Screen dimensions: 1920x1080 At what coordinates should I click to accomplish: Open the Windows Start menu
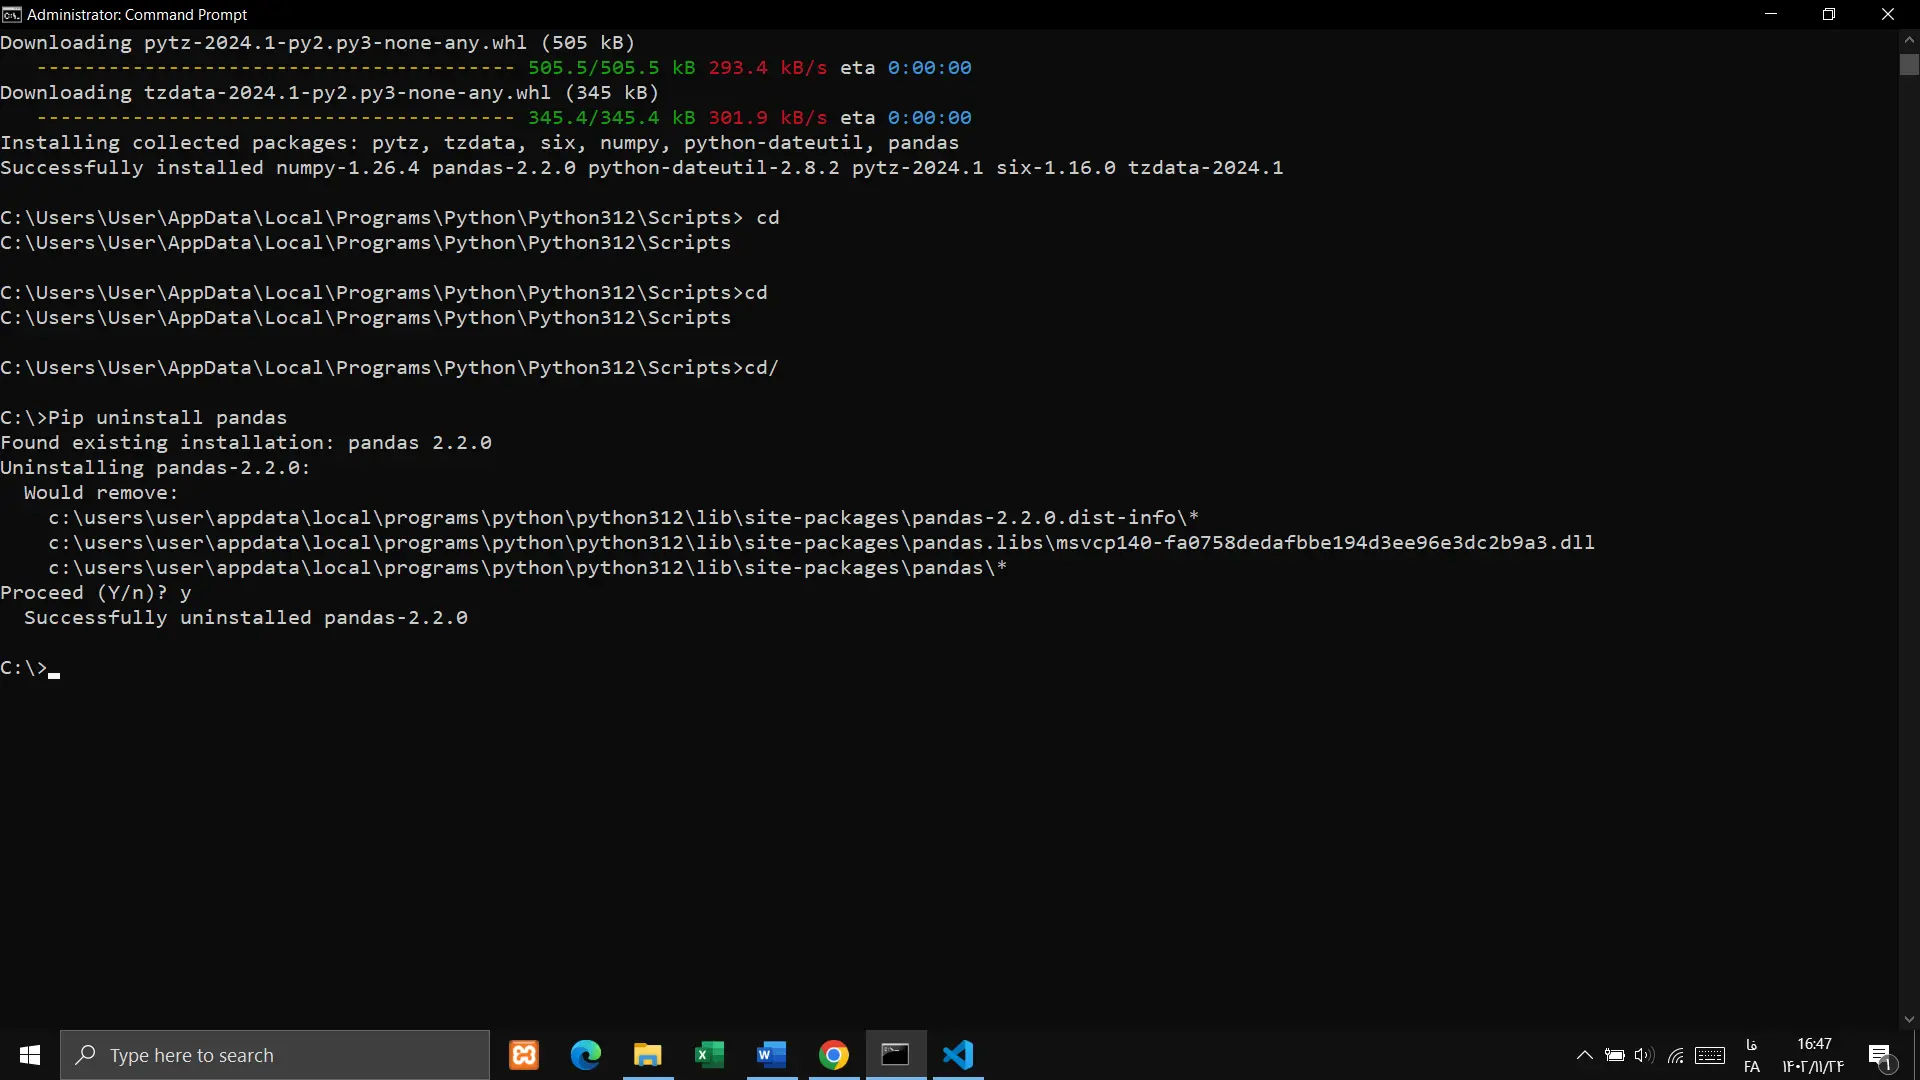click(x=30, y=1055)
